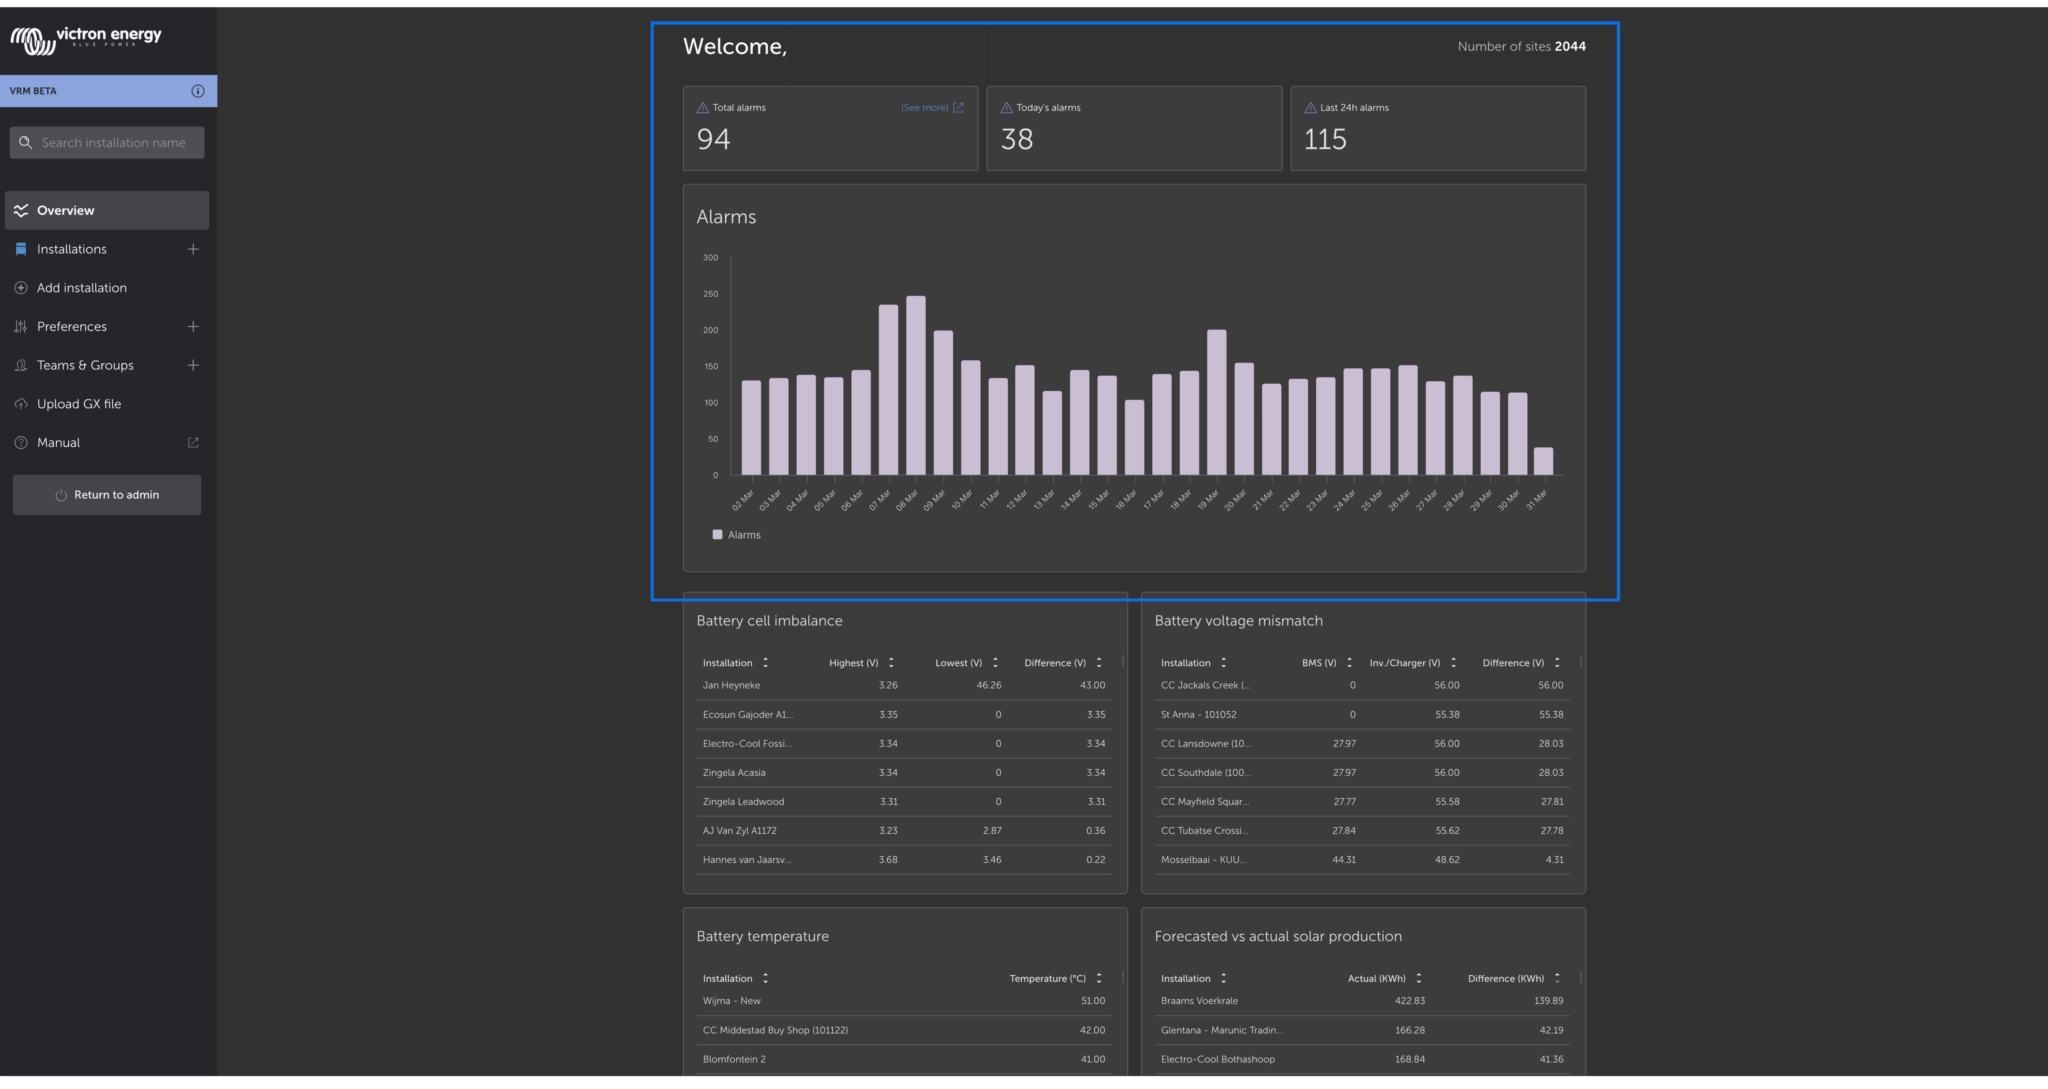Viewport: 2048px width, 1089px height.
Task: Click the Victron Energy logo
Action: (x=85, y=38)
